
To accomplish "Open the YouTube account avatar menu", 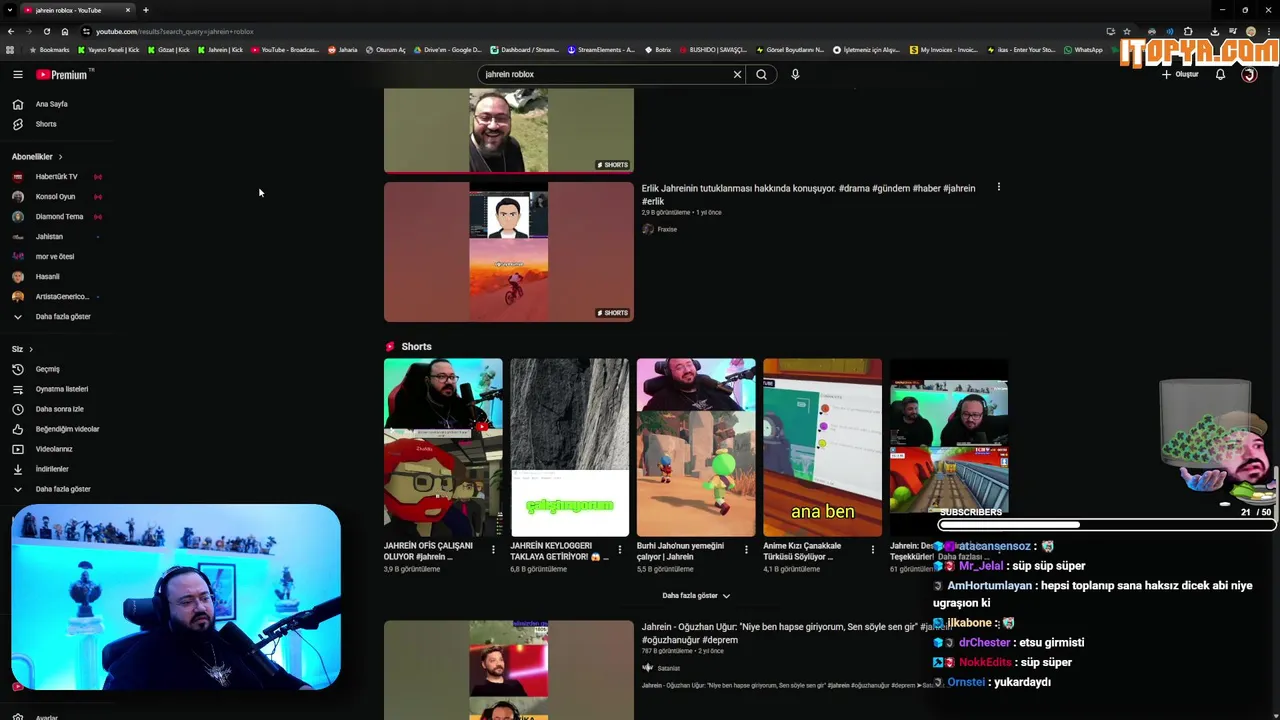I will [1249, 74].
